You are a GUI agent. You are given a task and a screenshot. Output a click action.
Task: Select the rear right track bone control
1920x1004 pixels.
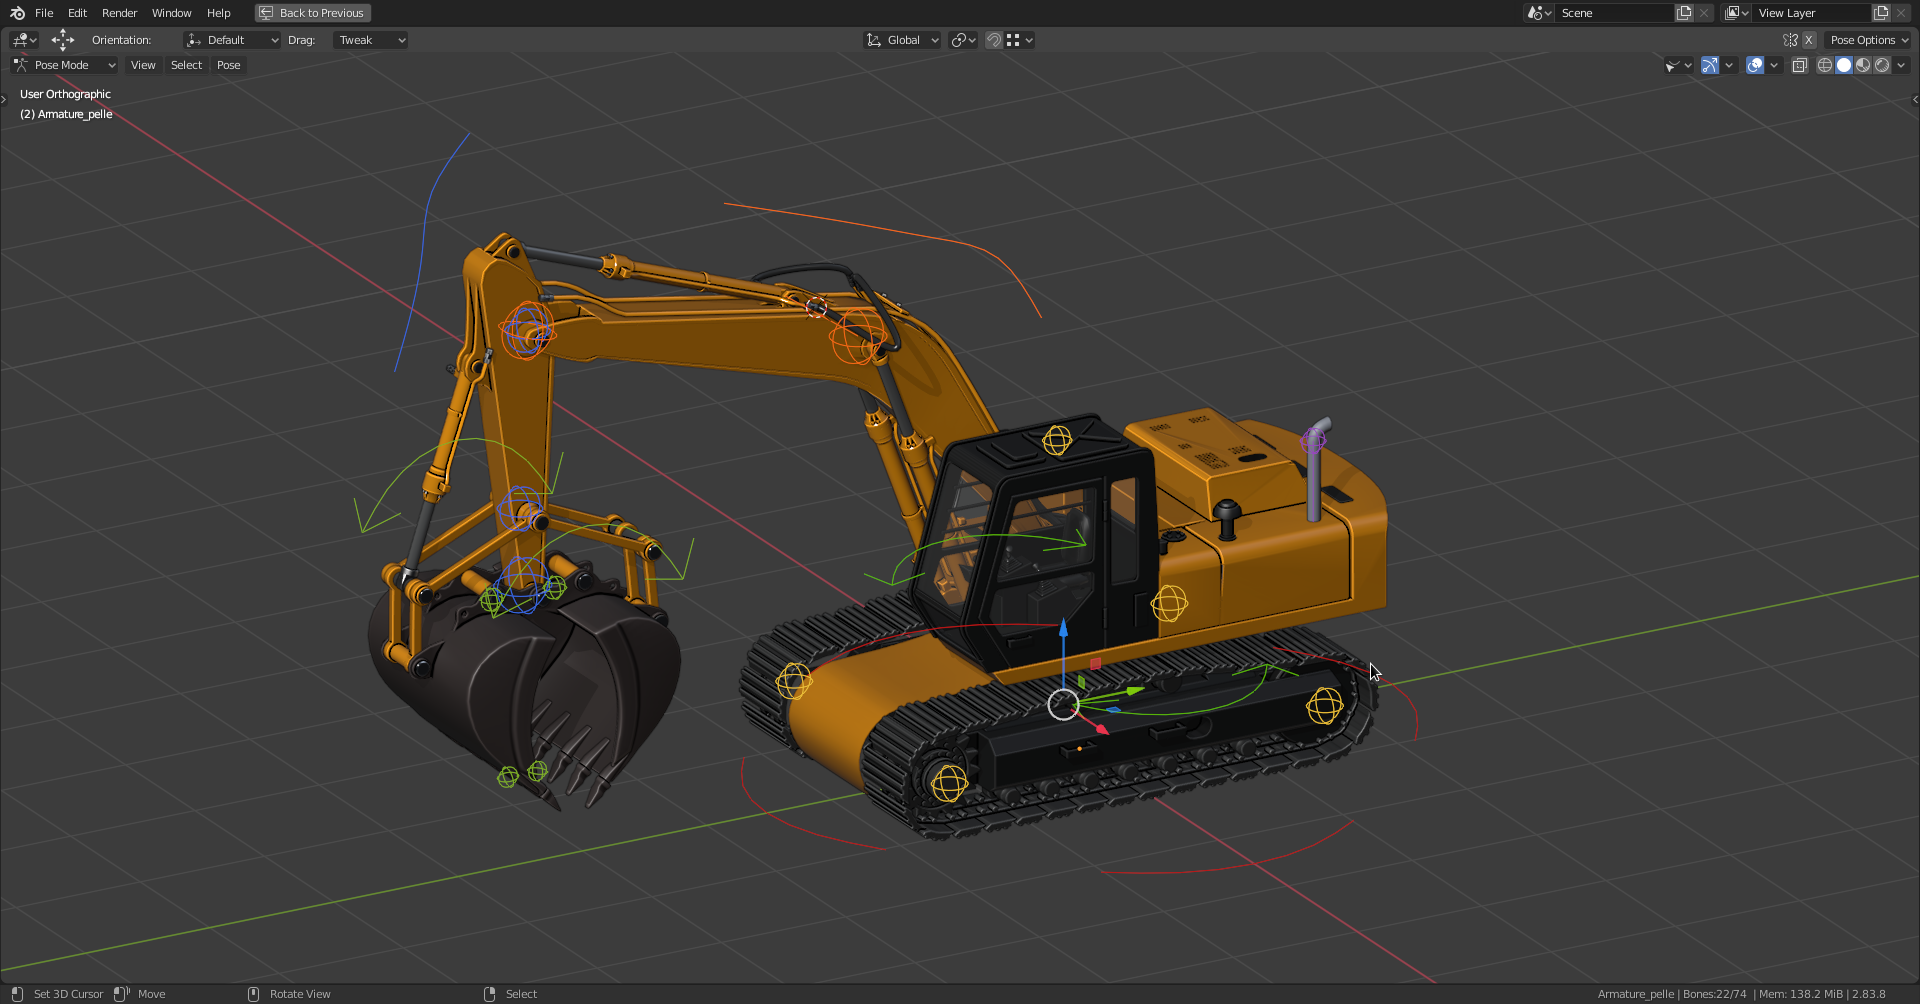point(1324,706)
